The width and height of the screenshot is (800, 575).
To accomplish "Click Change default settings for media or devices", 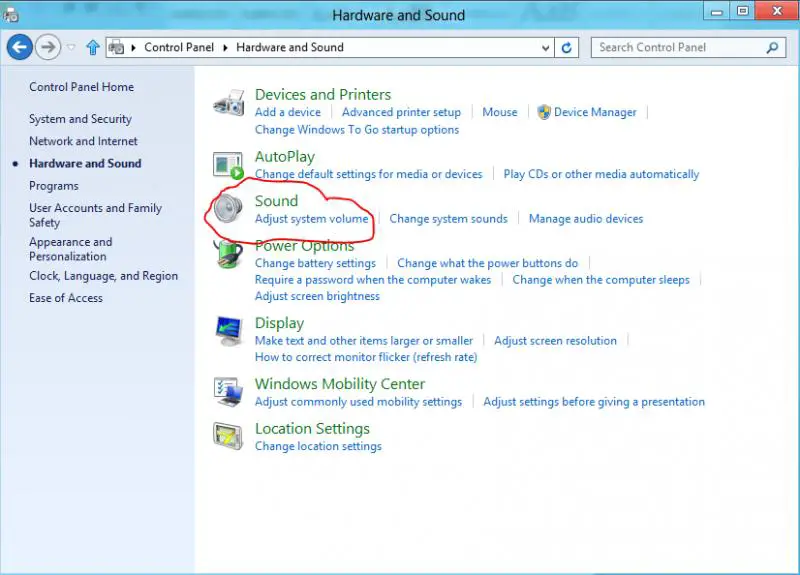I will 369,174.
